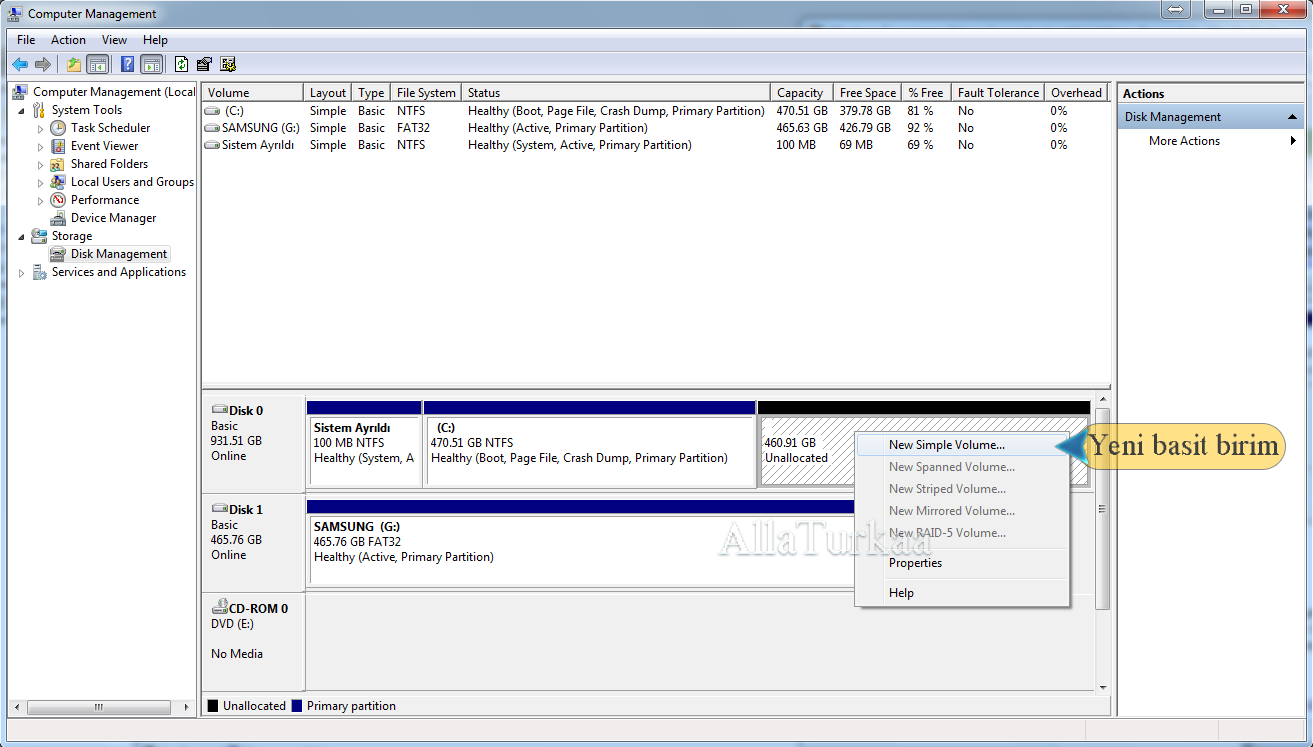Collapse the Storage tree node
This screenshot has height=747, width=1313.
[x=22, y=236]
